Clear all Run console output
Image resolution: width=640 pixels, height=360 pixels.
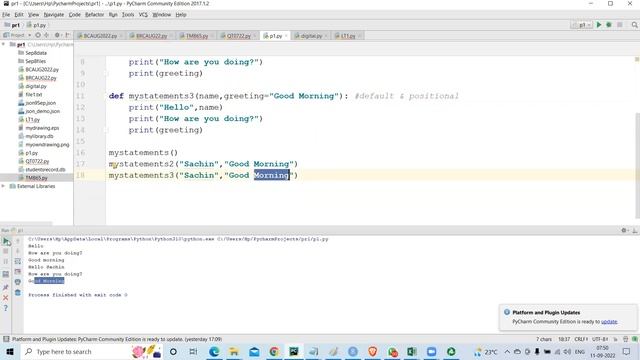pos(18,293)
